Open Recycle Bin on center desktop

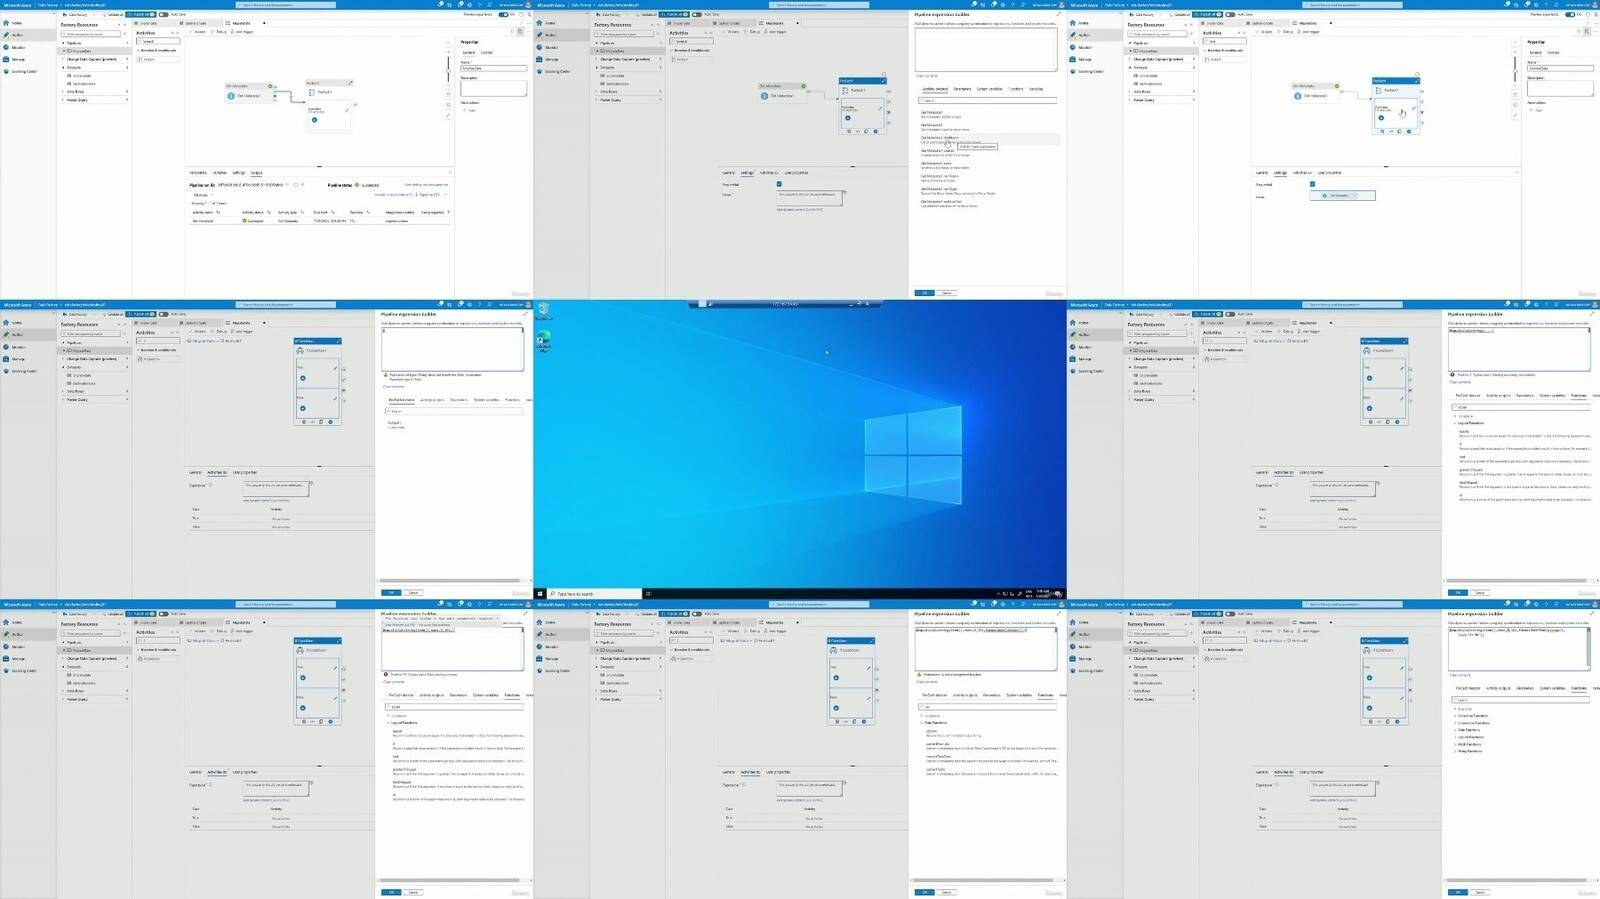tap(543, 309)
